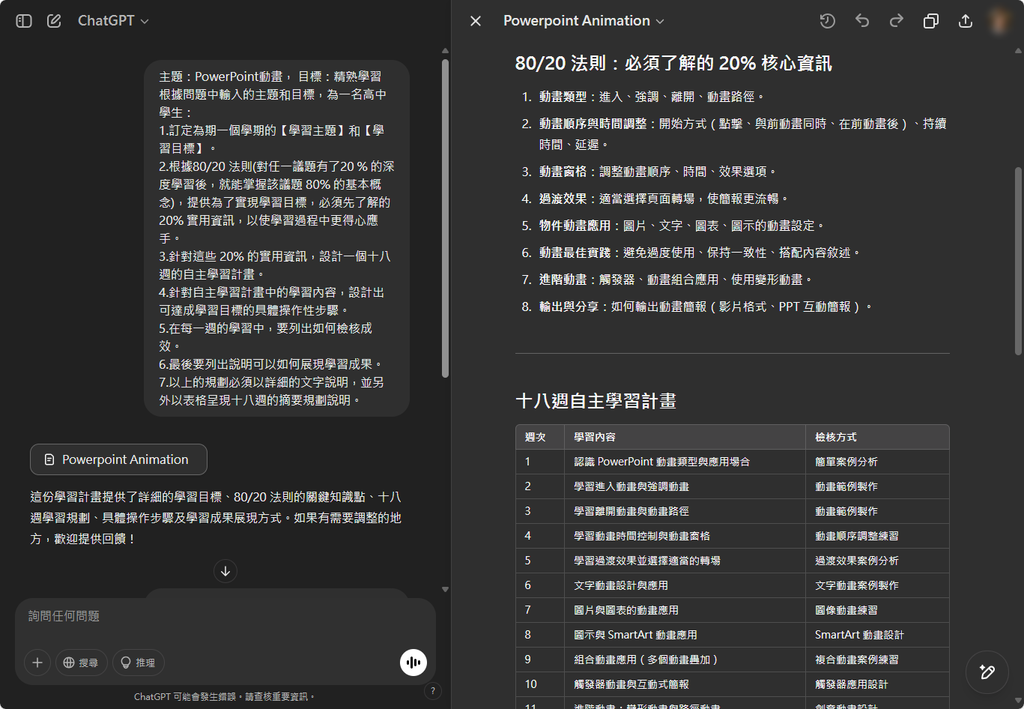
Task: Click the list item 動畫類型
Action: [652, 97]
